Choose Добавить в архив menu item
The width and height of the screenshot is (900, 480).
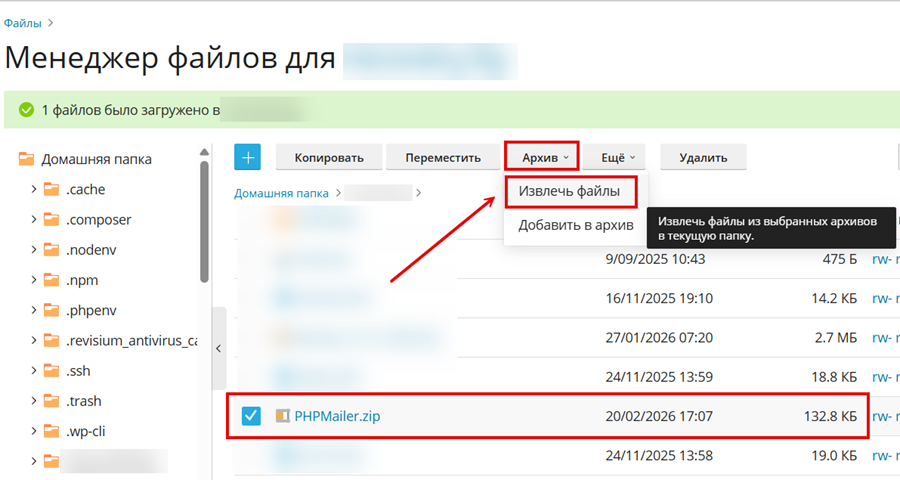pos(575,225)
